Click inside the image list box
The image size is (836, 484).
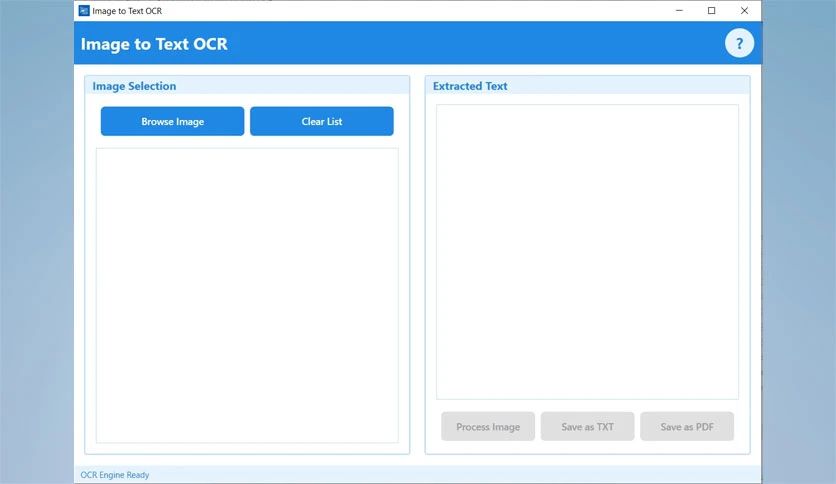[x=247, y=295]
